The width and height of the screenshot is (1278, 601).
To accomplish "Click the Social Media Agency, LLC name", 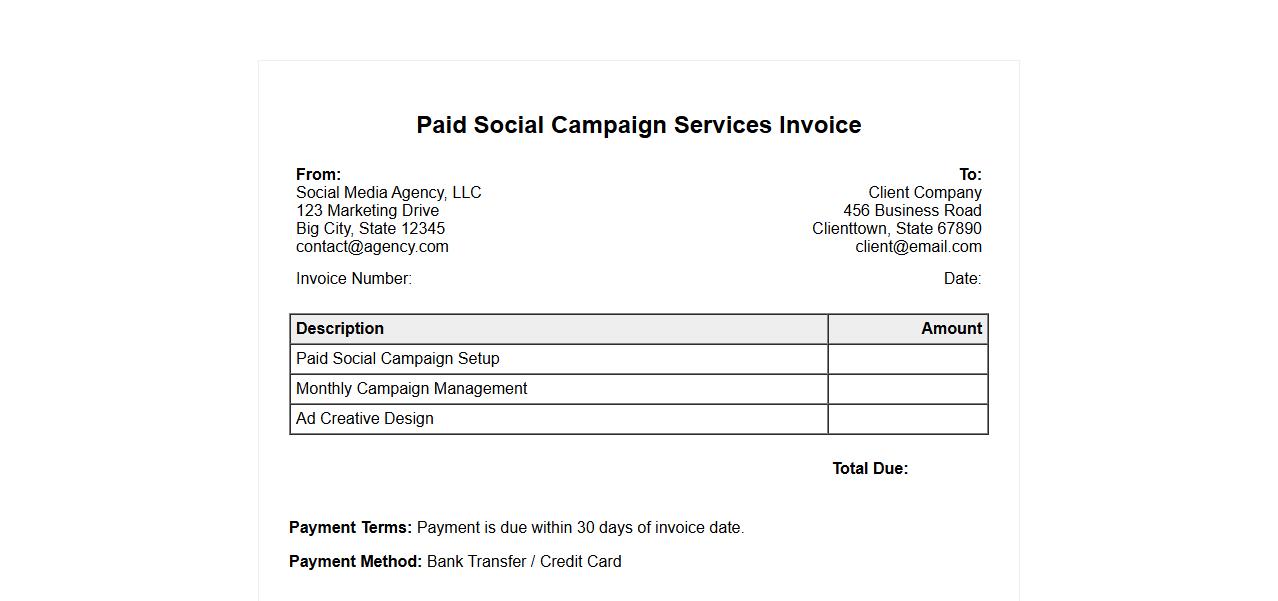I will click(x=388, y=193).
